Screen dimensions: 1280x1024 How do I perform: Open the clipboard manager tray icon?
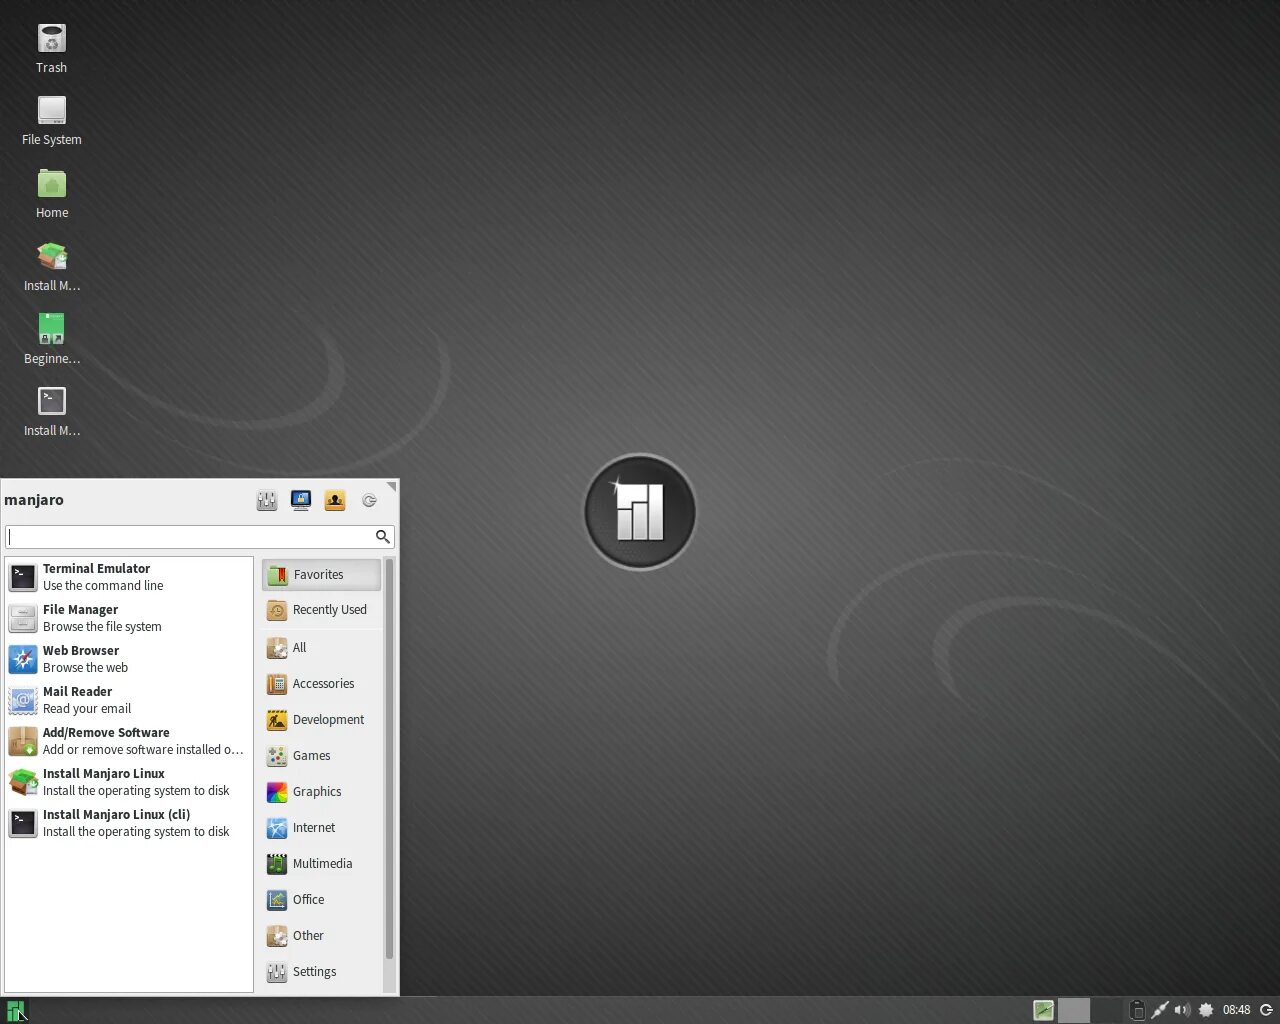[1137, 1010]
